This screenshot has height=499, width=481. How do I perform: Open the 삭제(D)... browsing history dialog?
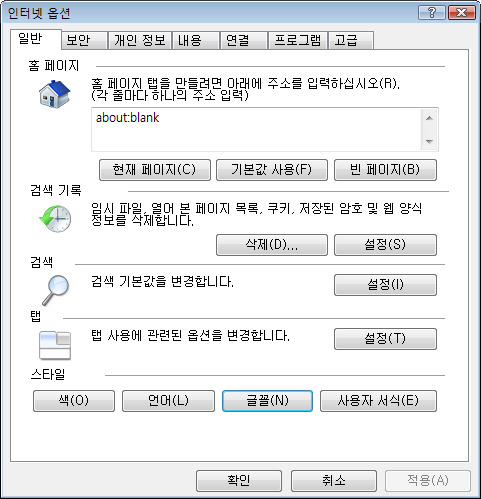(272, 245)
